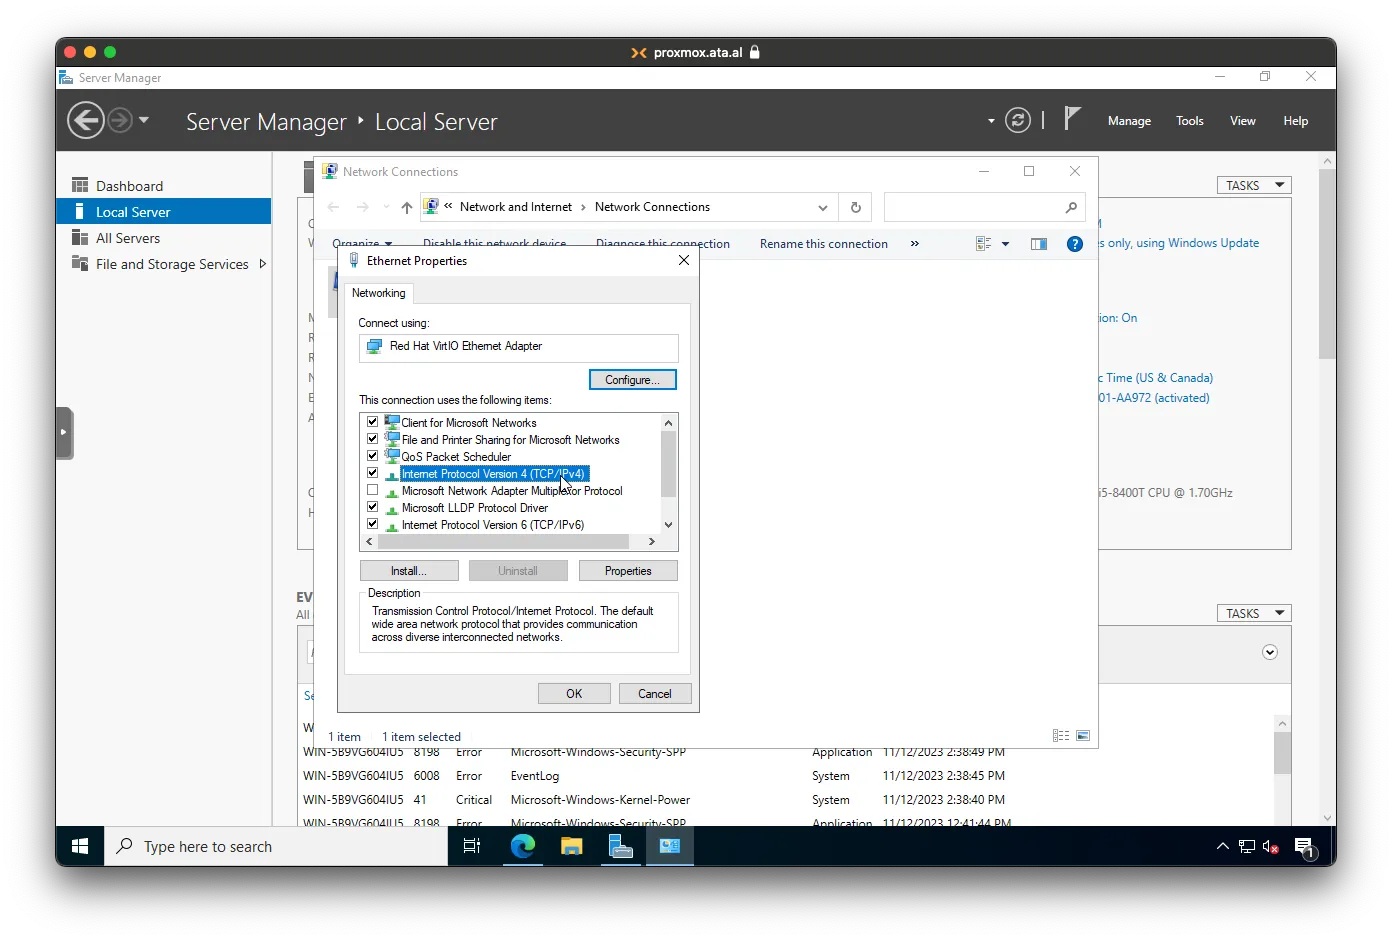Screen dimensions: 1392x940
Task: Select Local Server in sidebar
Action: pos(163,212)
